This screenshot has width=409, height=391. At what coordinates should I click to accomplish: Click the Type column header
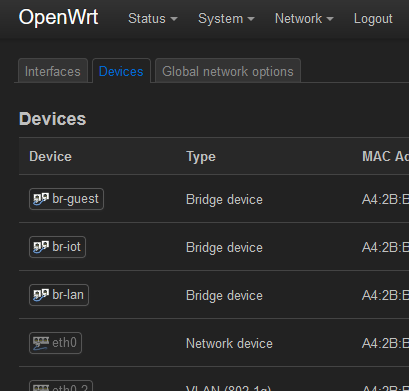[x=201, y=157]
